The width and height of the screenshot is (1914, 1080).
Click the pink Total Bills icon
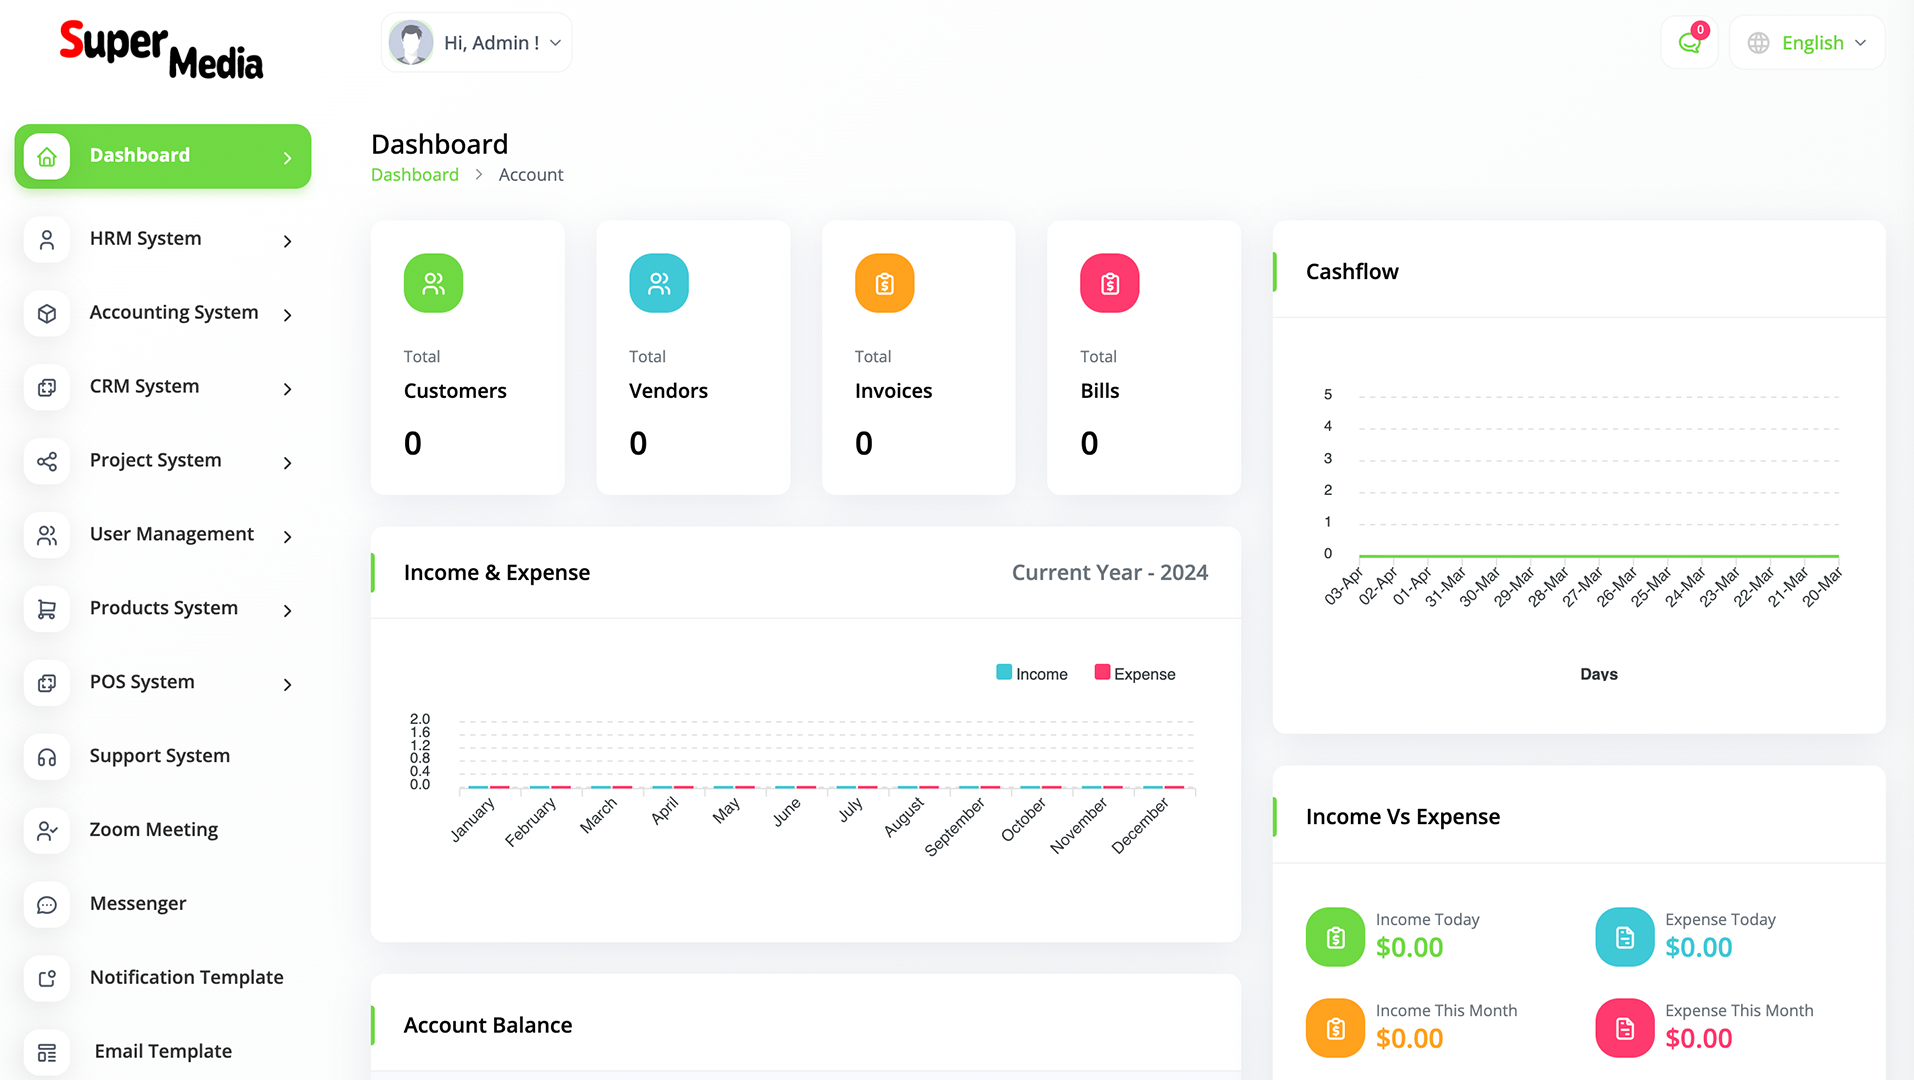1109,283
